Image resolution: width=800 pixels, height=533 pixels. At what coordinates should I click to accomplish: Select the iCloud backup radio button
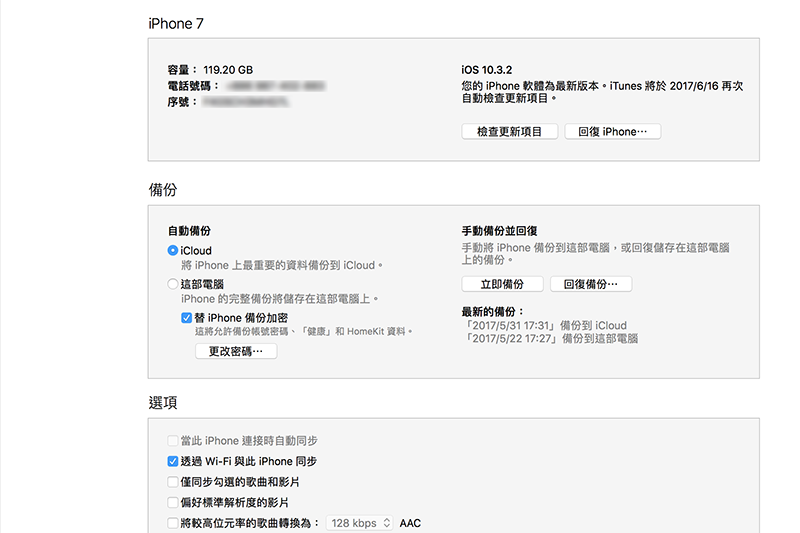coord(173,251)
